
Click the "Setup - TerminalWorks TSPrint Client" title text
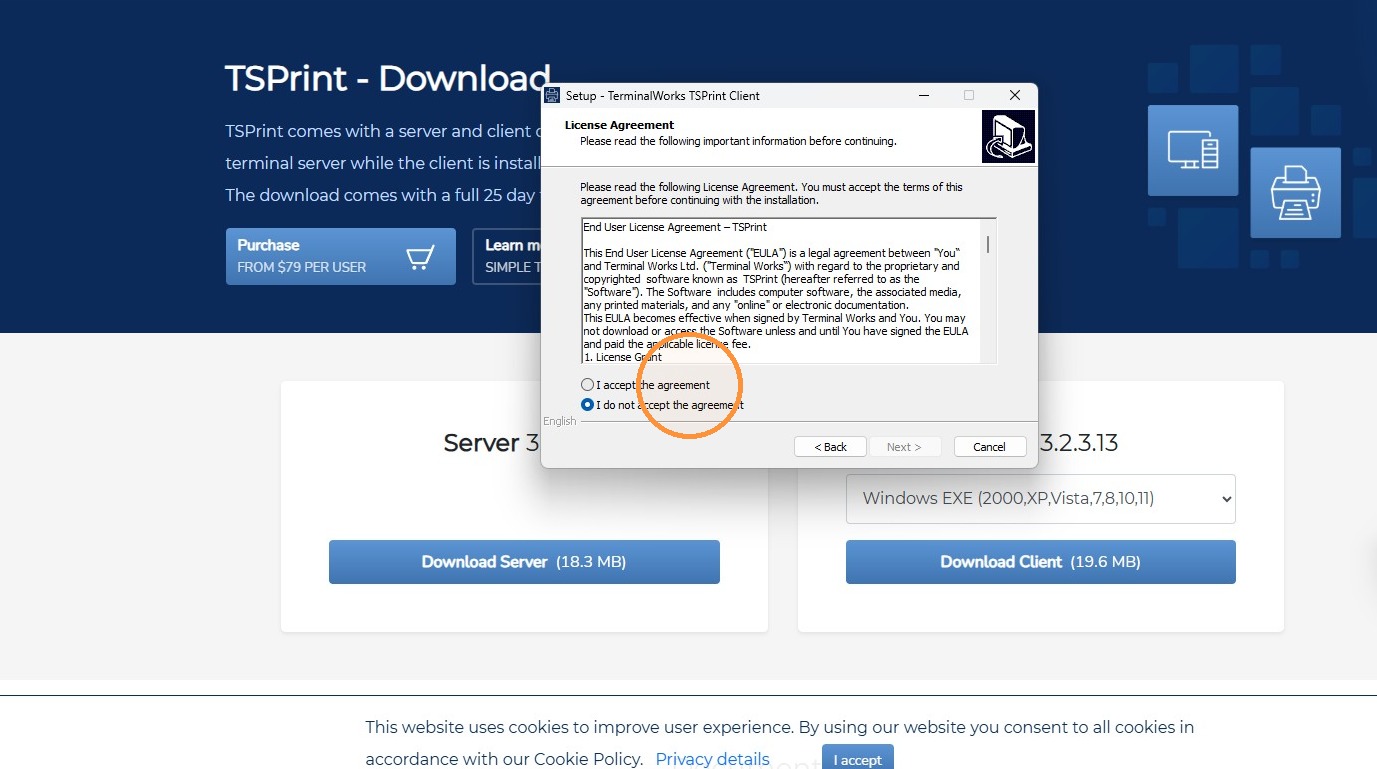(x=663, y=96)
